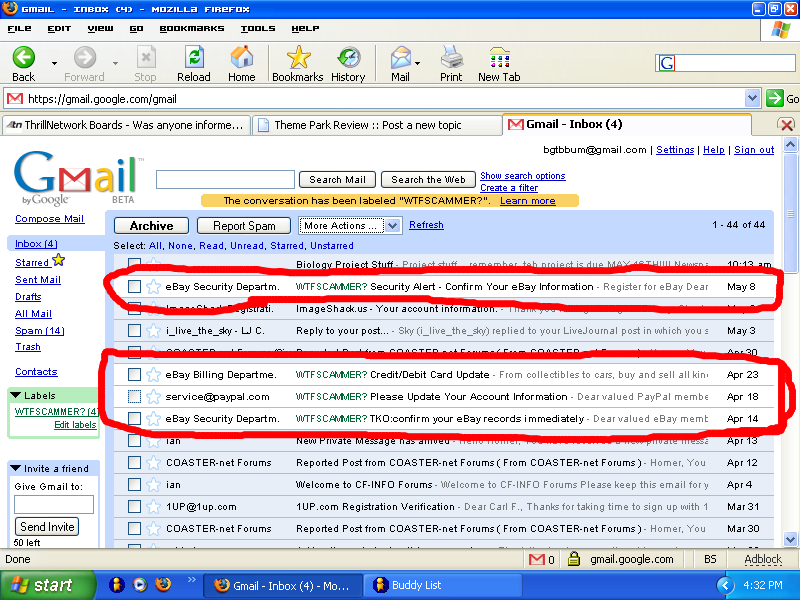Click the Give Gmail to input field
The height and width of the screenshot is (600, 800).
pyautogui.click(x=54, y=505)
